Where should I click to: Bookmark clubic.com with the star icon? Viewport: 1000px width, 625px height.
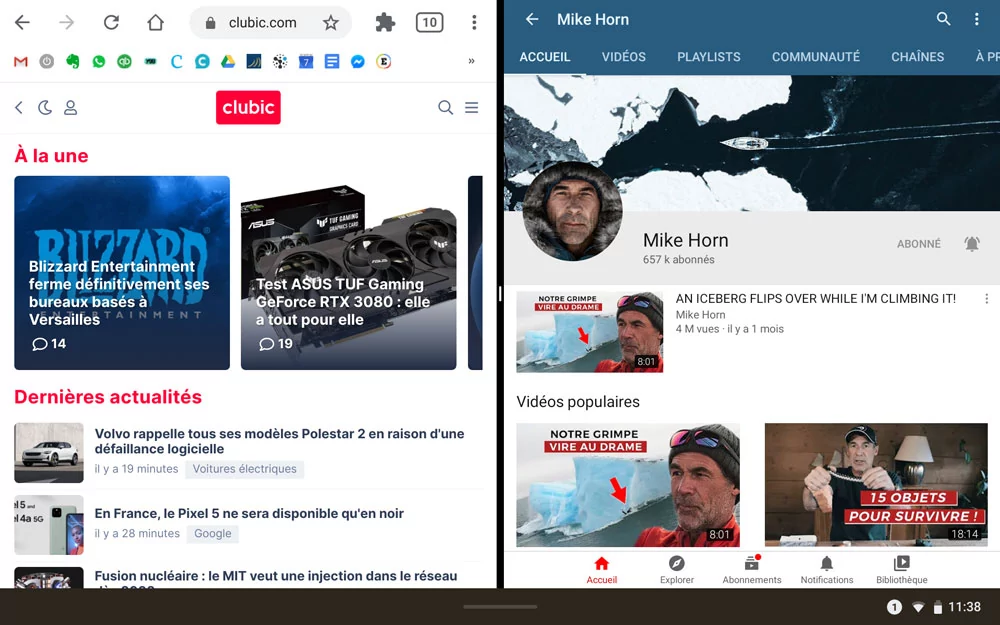tap(330, 23)
